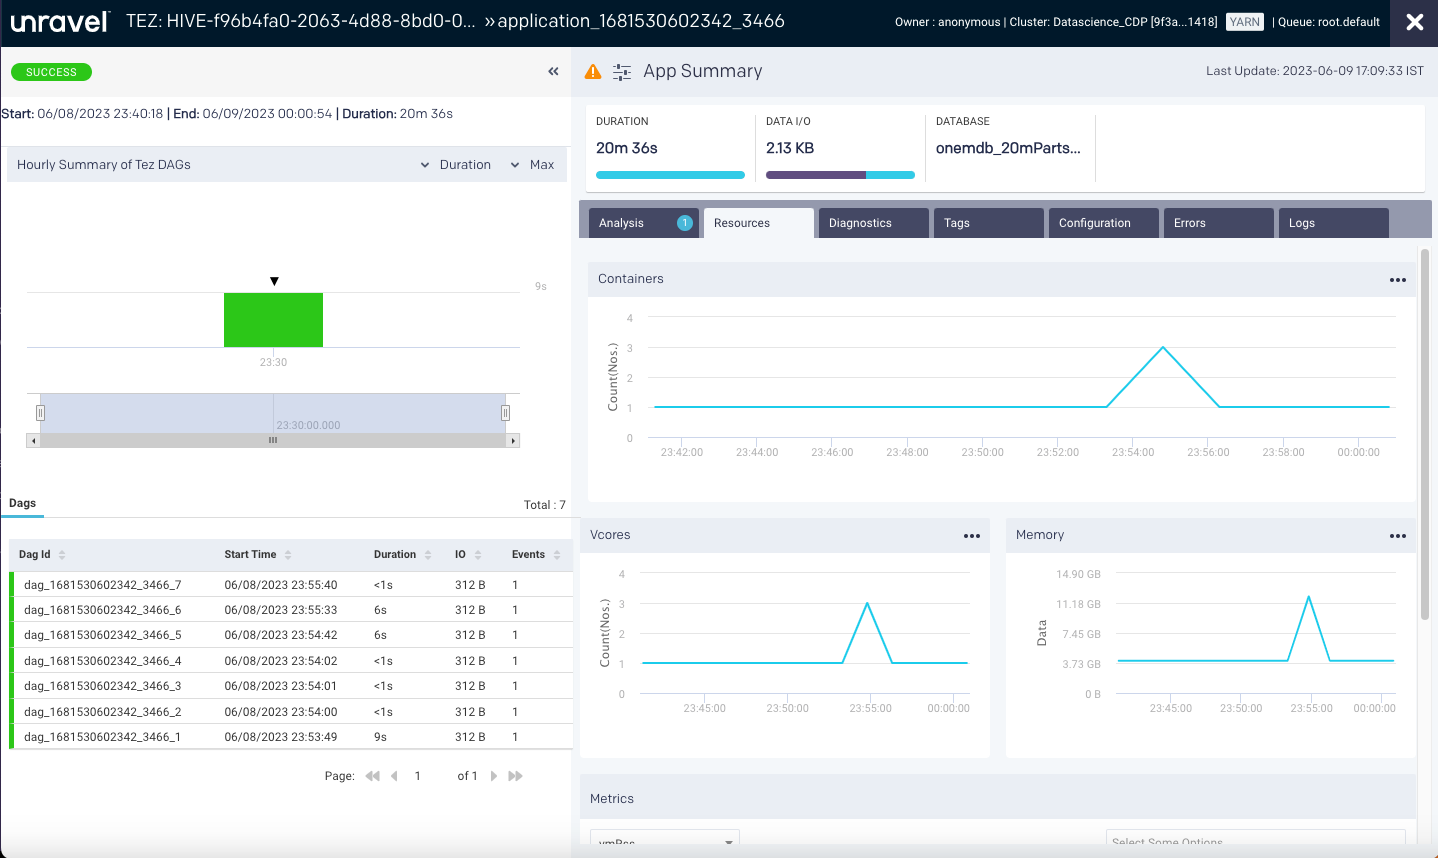Open the Containers chart options menu
Image resolution: width=1438 pixels, height=858 pixels.
point(1398,280)
